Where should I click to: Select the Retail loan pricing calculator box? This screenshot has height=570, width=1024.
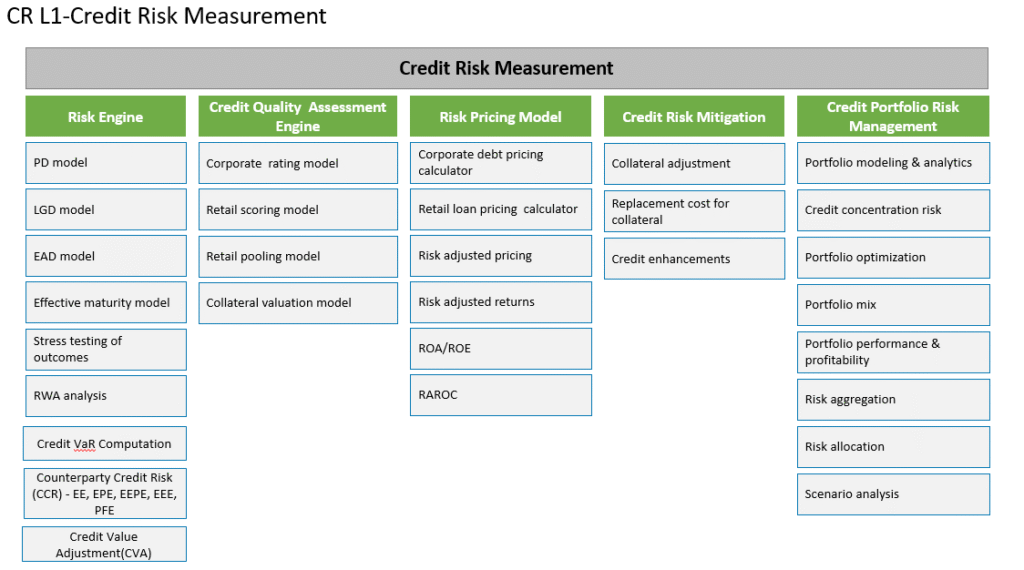coord(501,210)
